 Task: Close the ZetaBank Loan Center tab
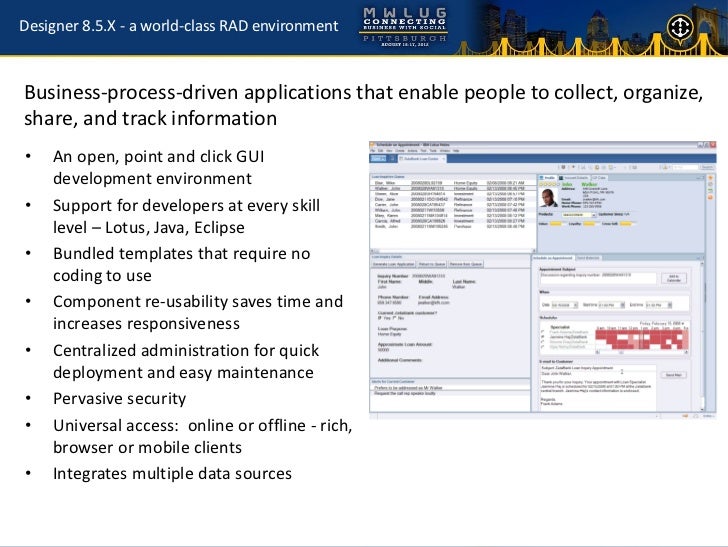pos(443,159)
